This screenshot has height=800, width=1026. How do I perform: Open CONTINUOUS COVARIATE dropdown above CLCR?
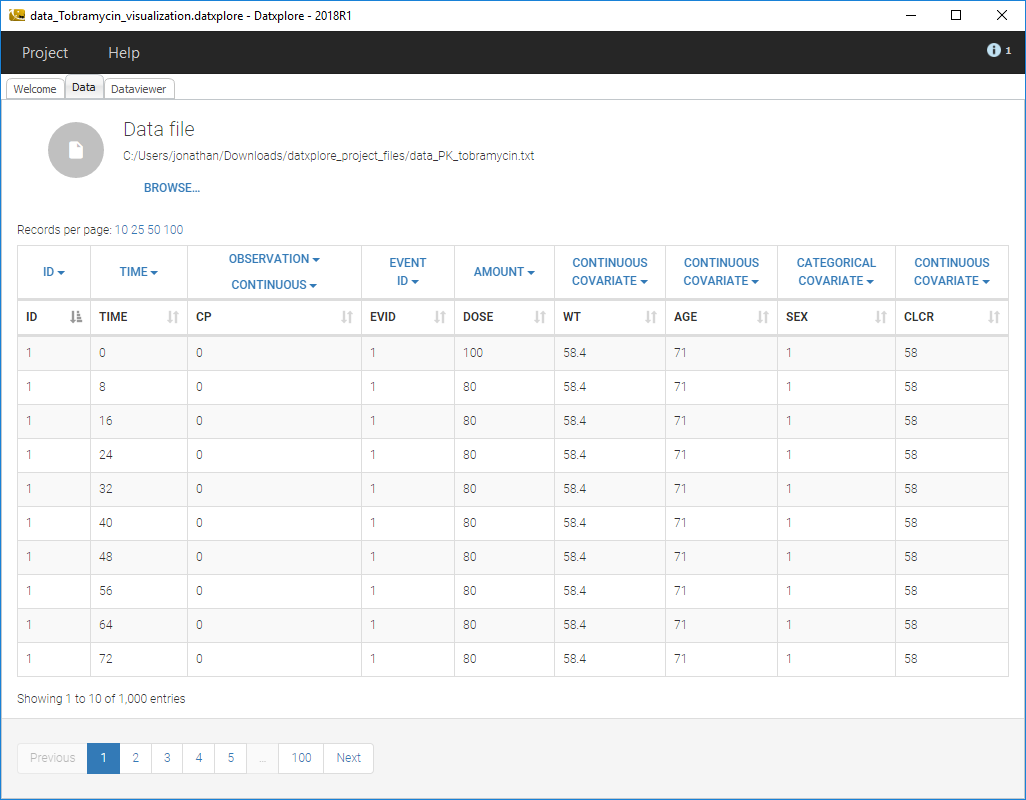coord(952,271)
